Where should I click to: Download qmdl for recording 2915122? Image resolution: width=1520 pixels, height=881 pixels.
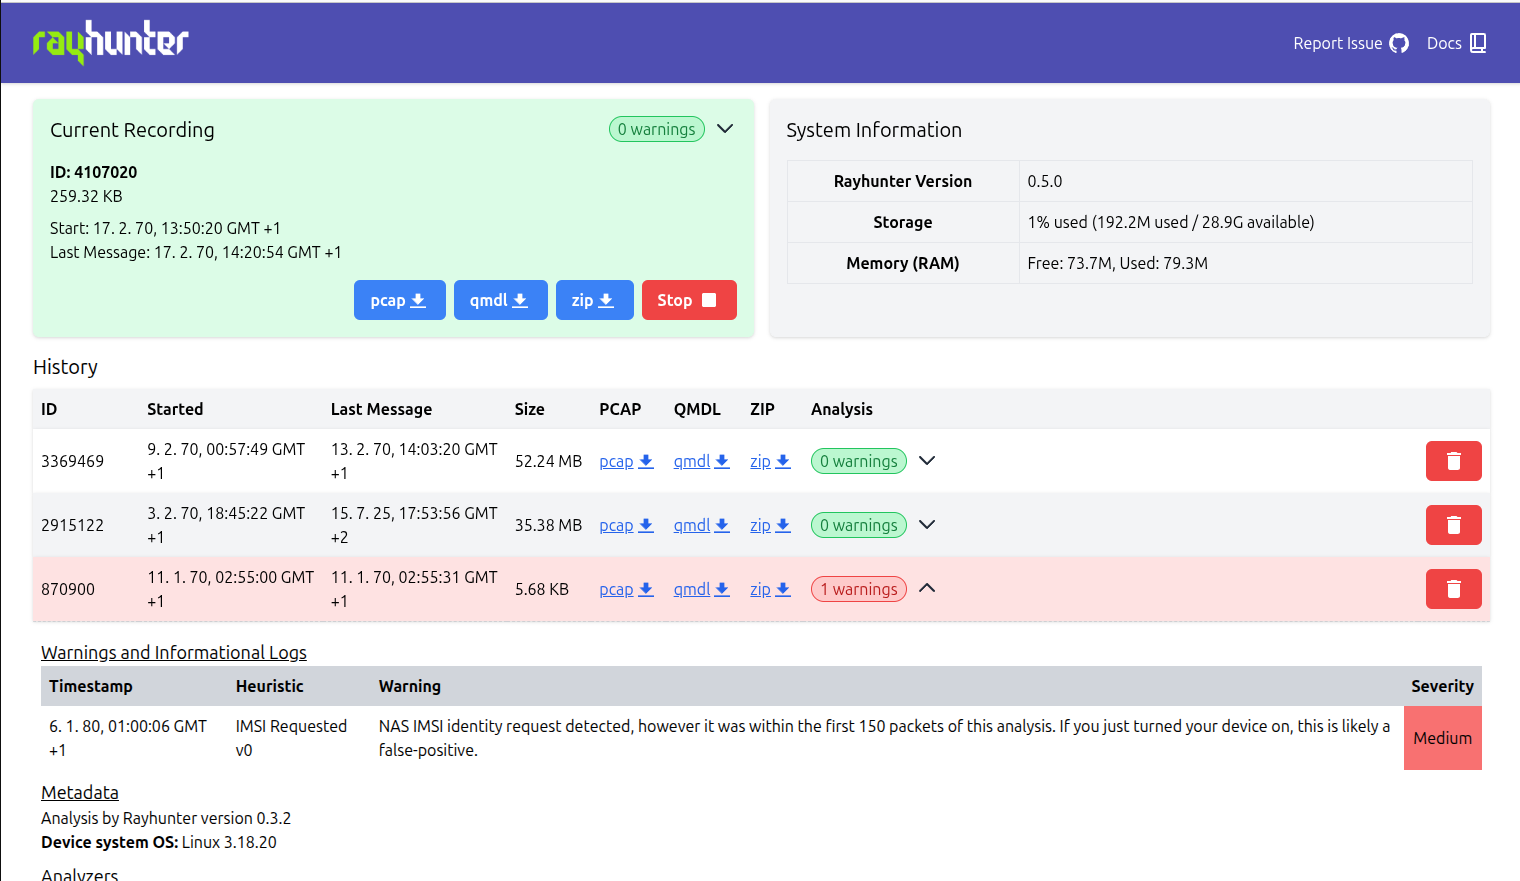click(x=701, y=525)
